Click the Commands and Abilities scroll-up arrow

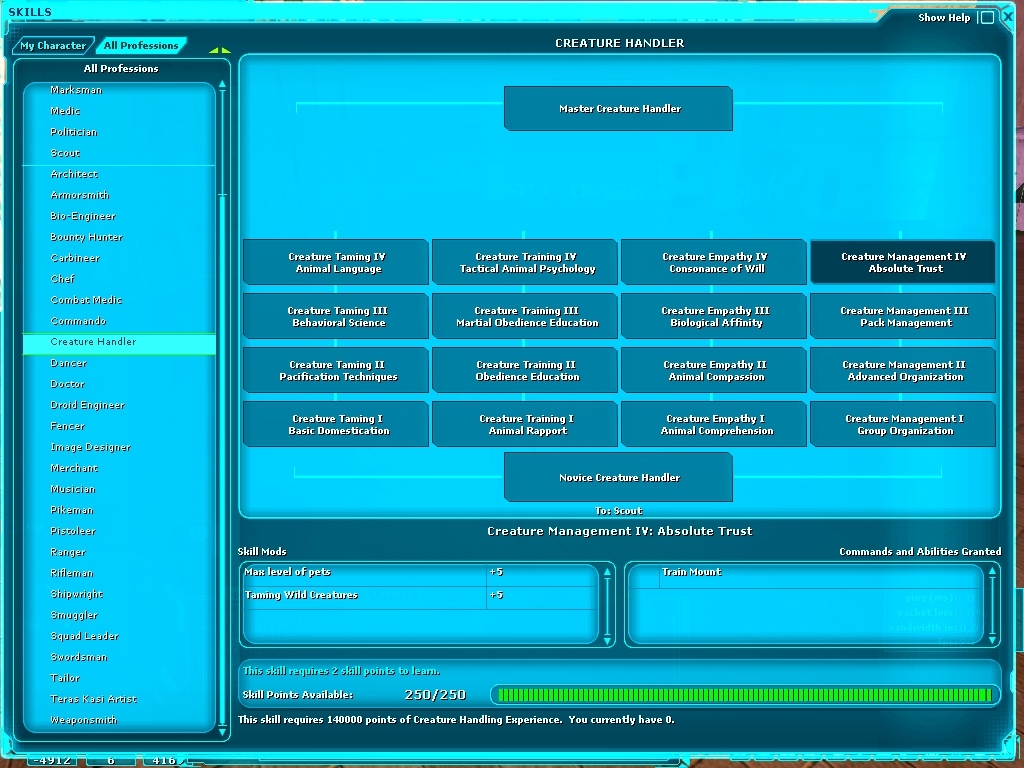coord(992,572)
